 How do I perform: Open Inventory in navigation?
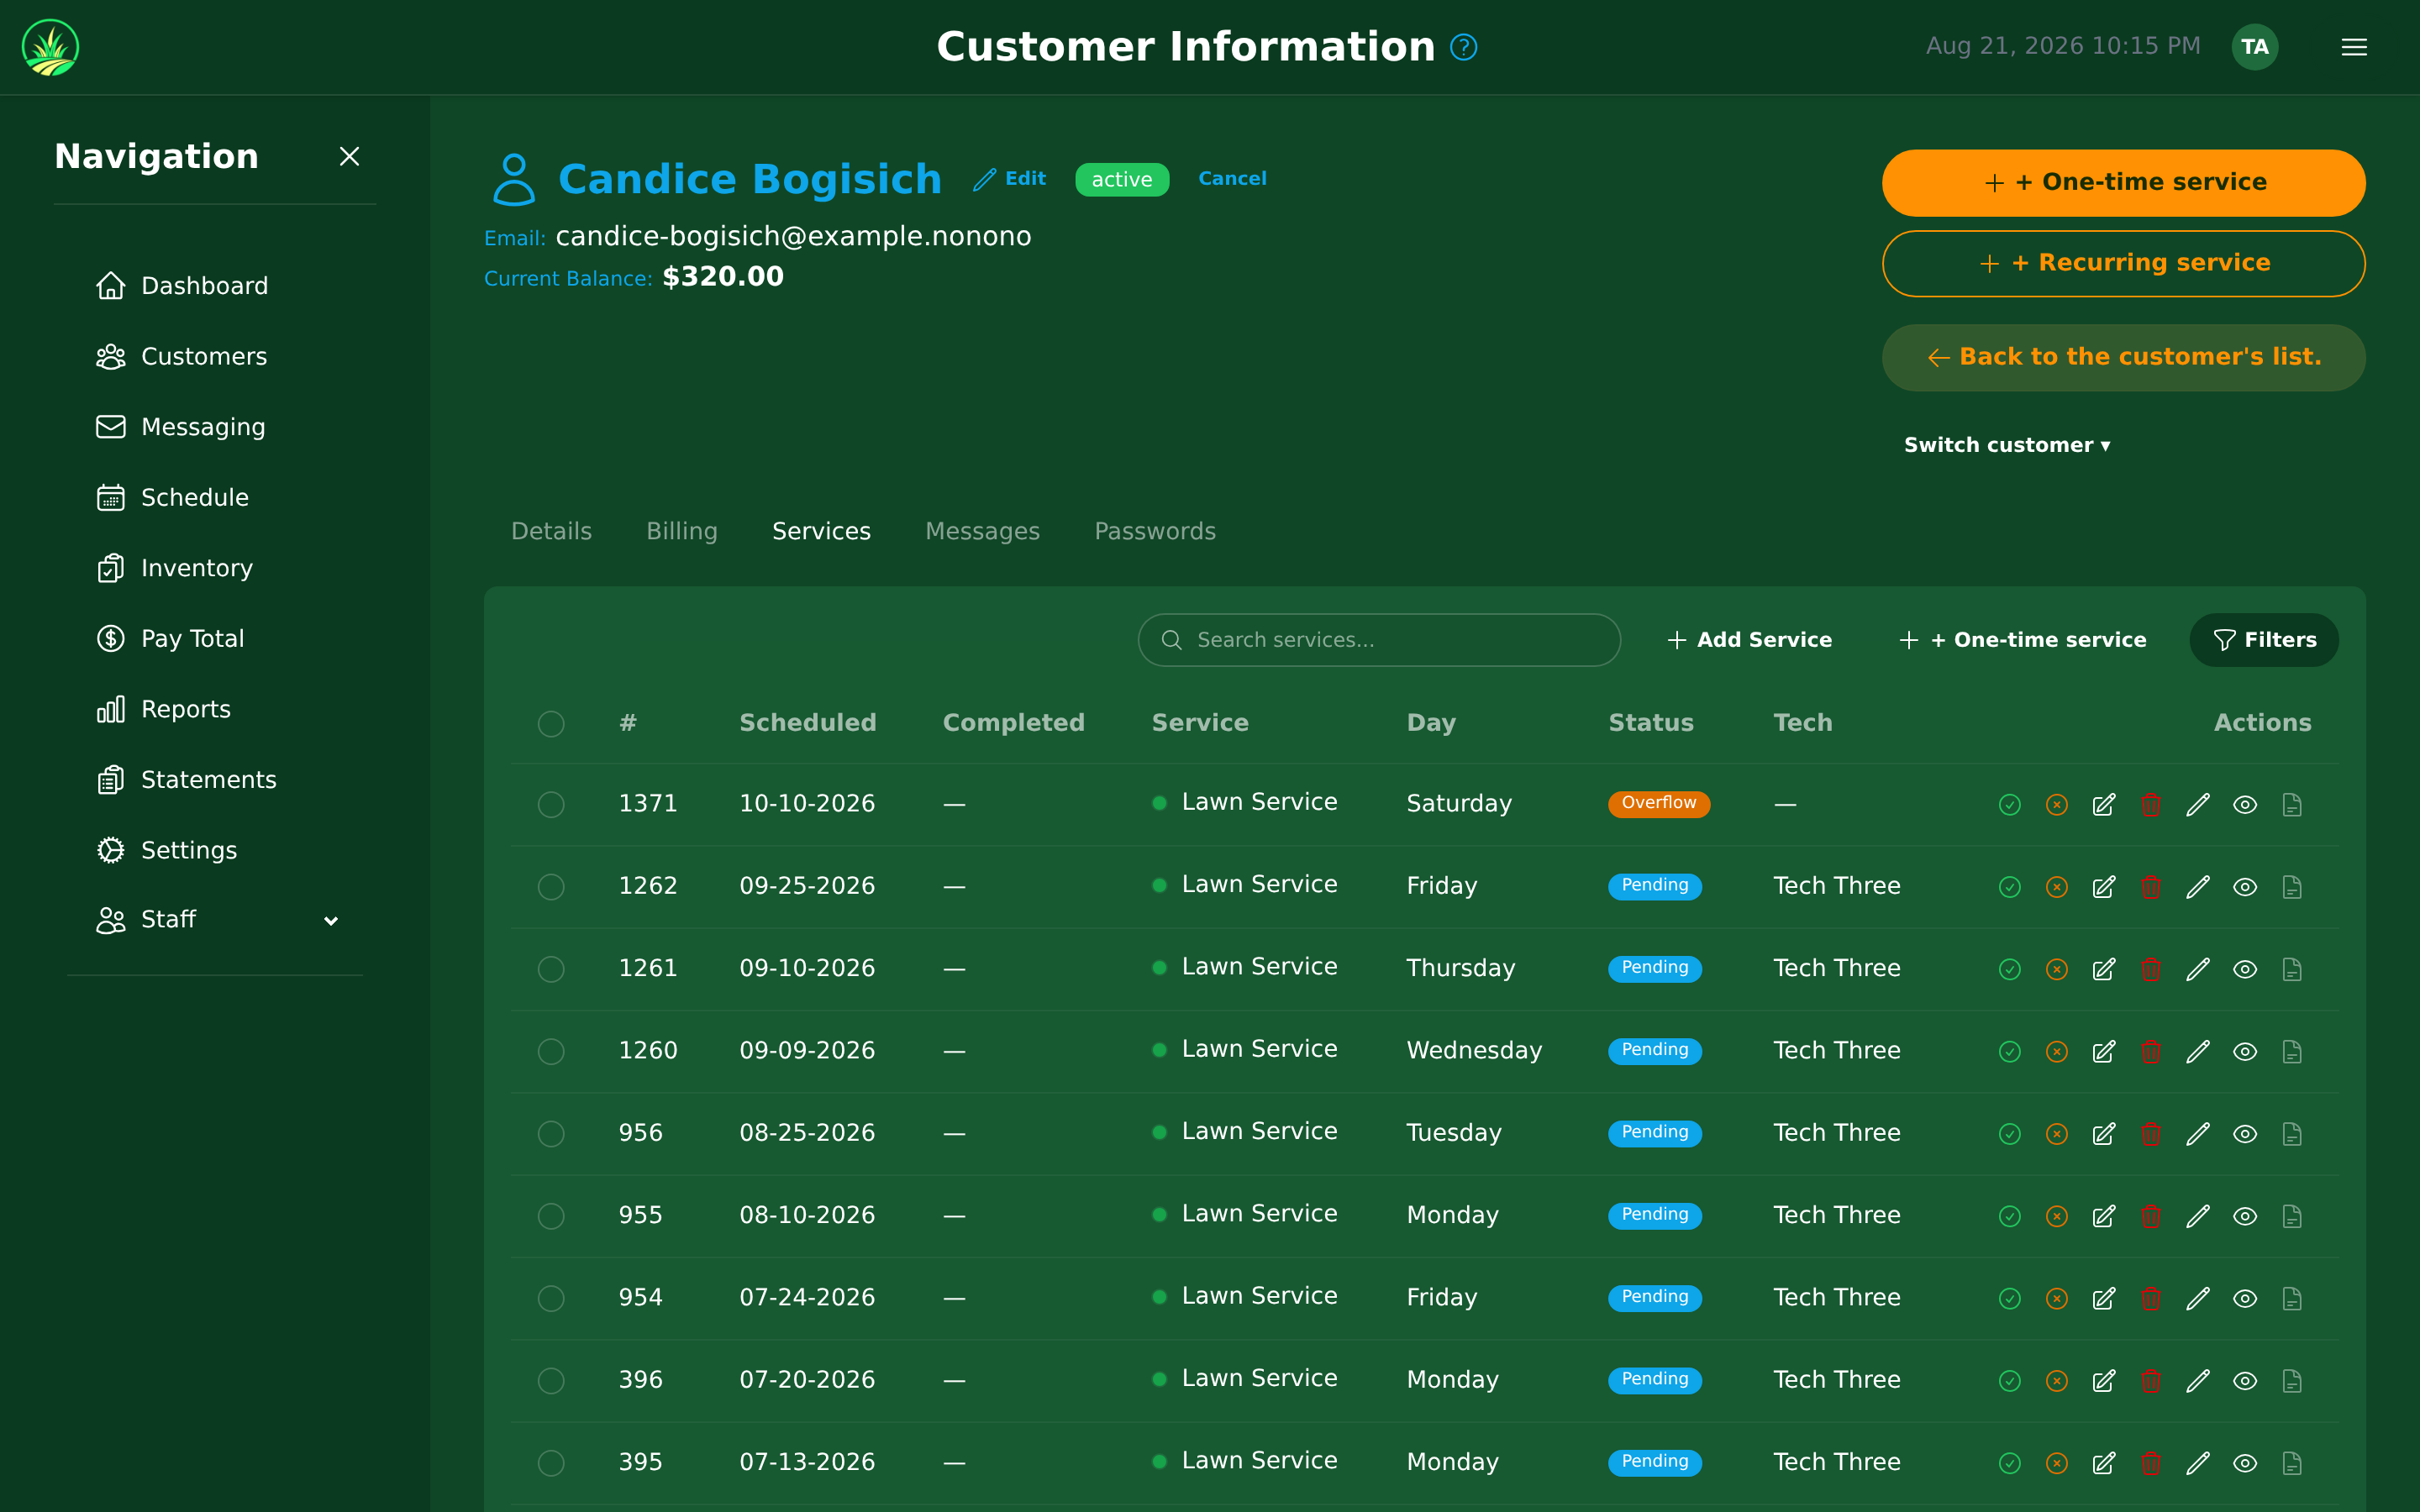click(x=175, y=568)
